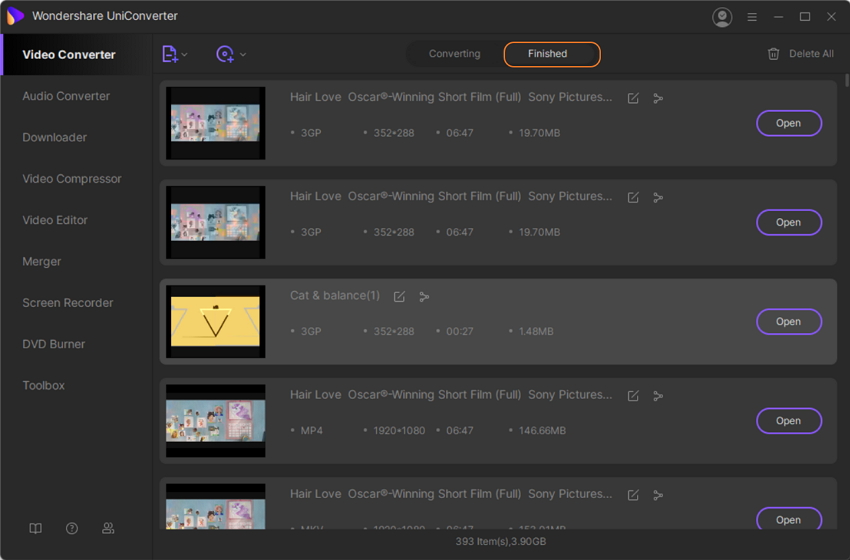Image resolution: width=850 pixels, height=560 pixels.
Task: Open Video Editor in sidebar
Action: click(55, 220)
